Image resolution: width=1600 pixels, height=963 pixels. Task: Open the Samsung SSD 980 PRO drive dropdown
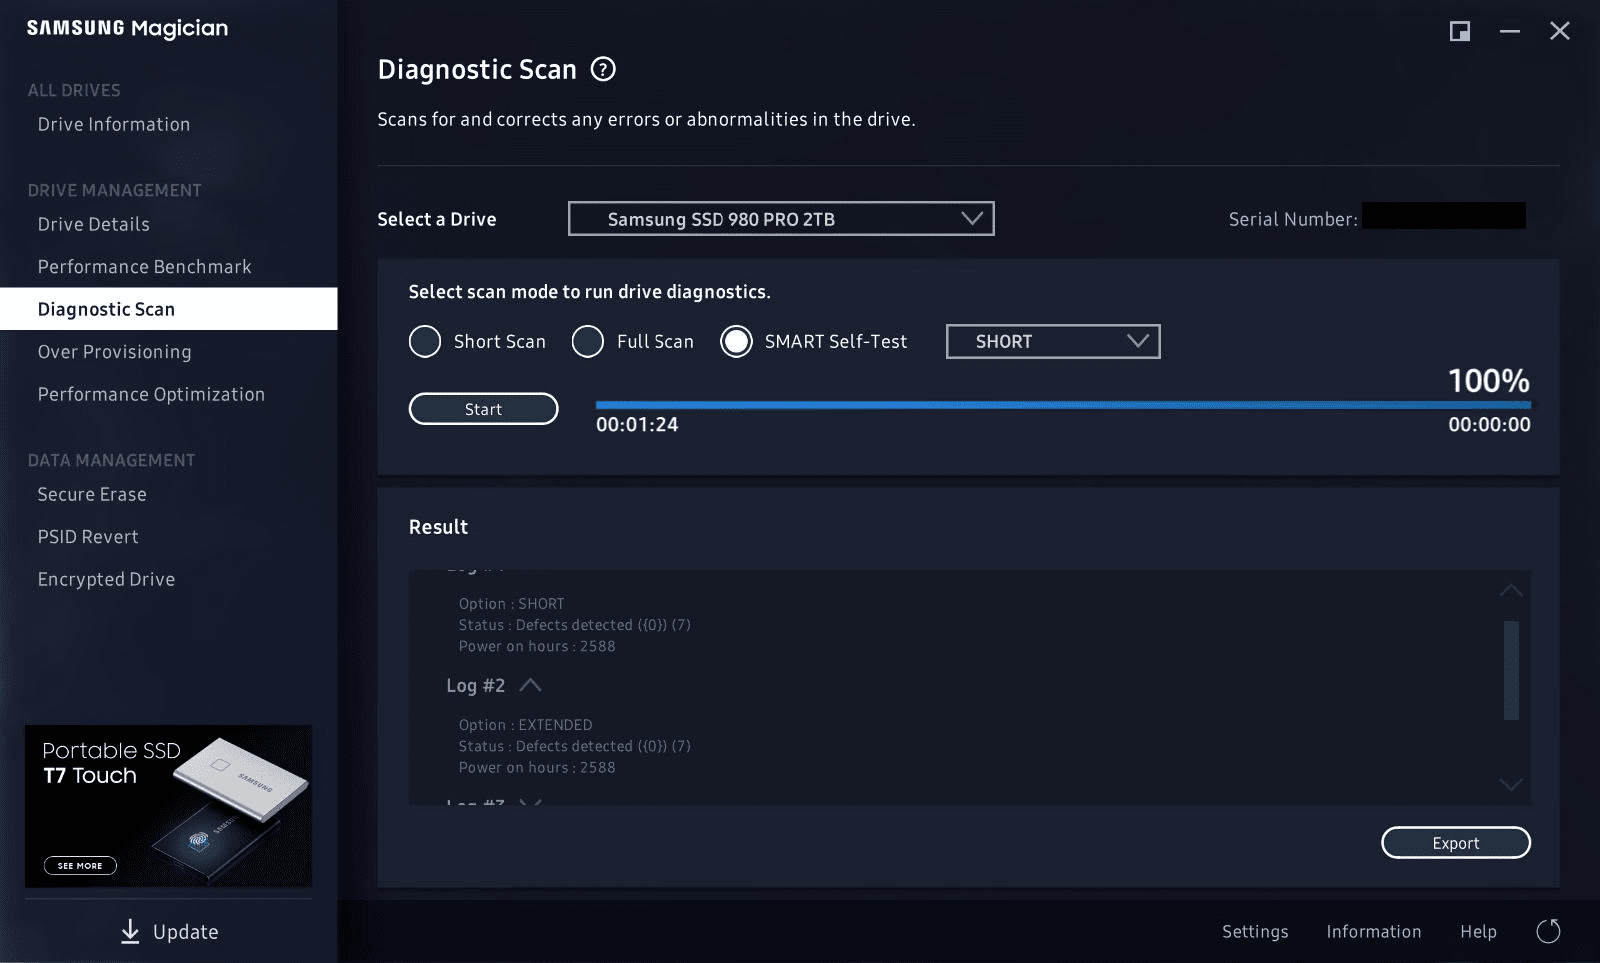[x=781, y=219]
